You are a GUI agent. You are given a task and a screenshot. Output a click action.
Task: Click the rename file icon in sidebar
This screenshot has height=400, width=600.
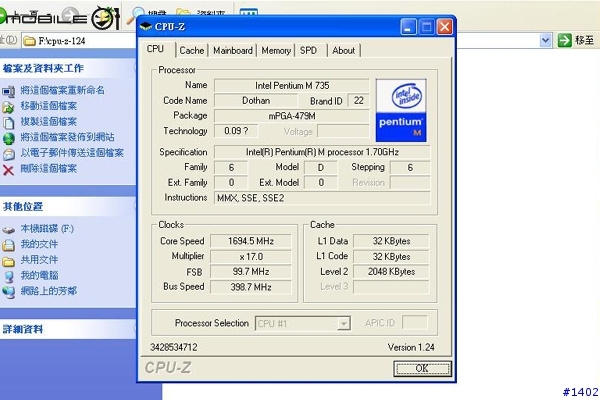(x=8, y=91)
